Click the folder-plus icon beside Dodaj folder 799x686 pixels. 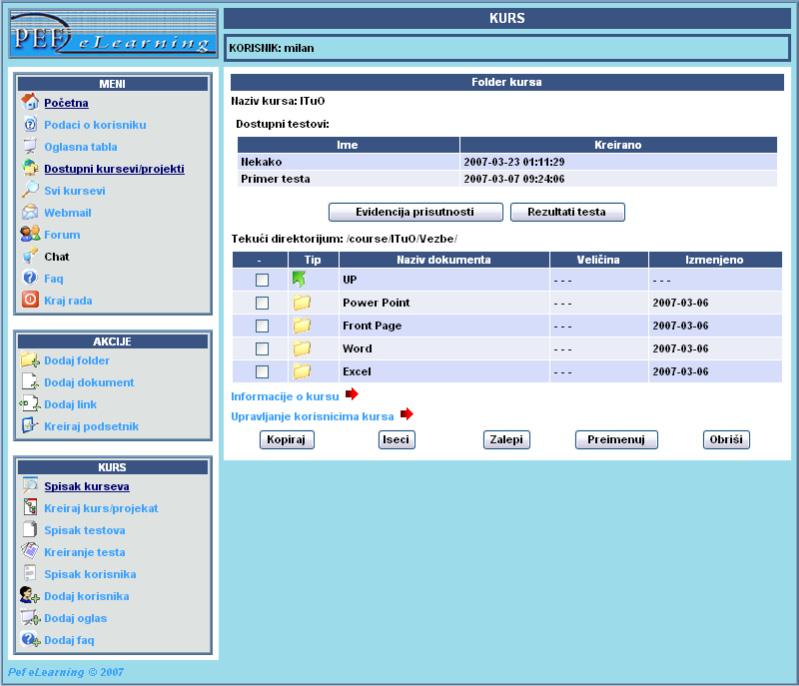[x=30, y=360]
